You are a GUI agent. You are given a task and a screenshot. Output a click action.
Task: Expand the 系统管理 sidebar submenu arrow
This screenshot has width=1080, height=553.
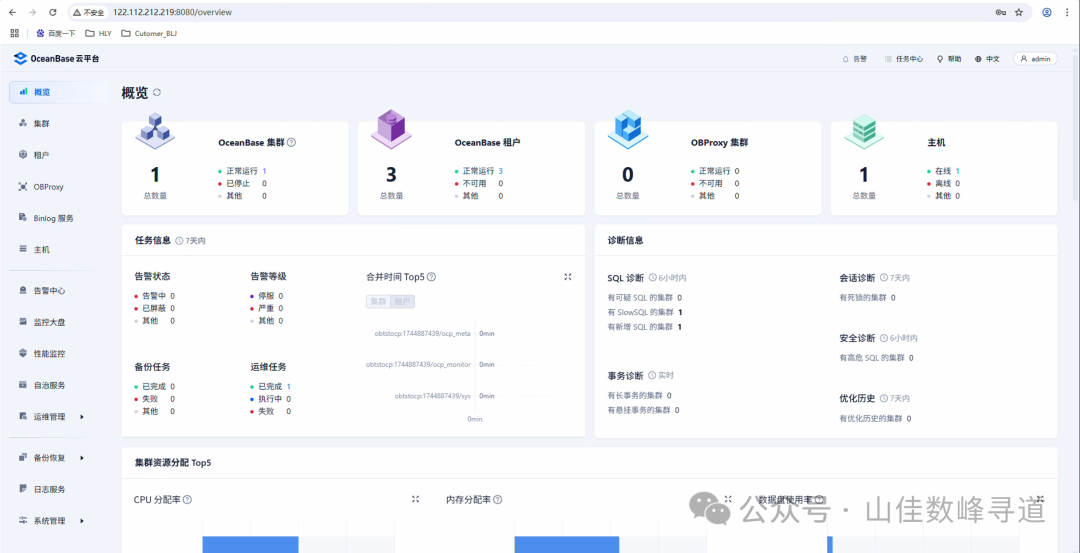pos(82,521)
